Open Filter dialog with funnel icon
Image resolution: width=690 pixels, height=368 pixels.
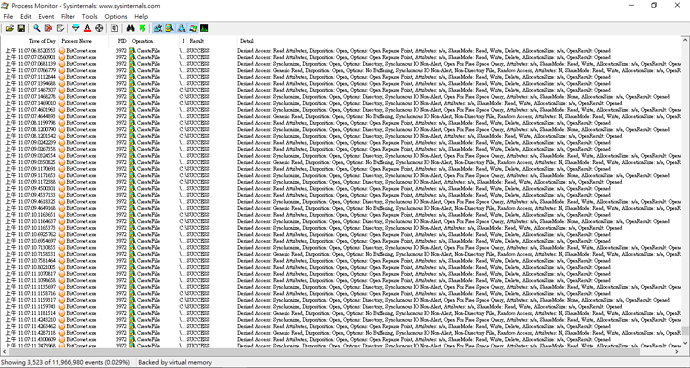76,28
